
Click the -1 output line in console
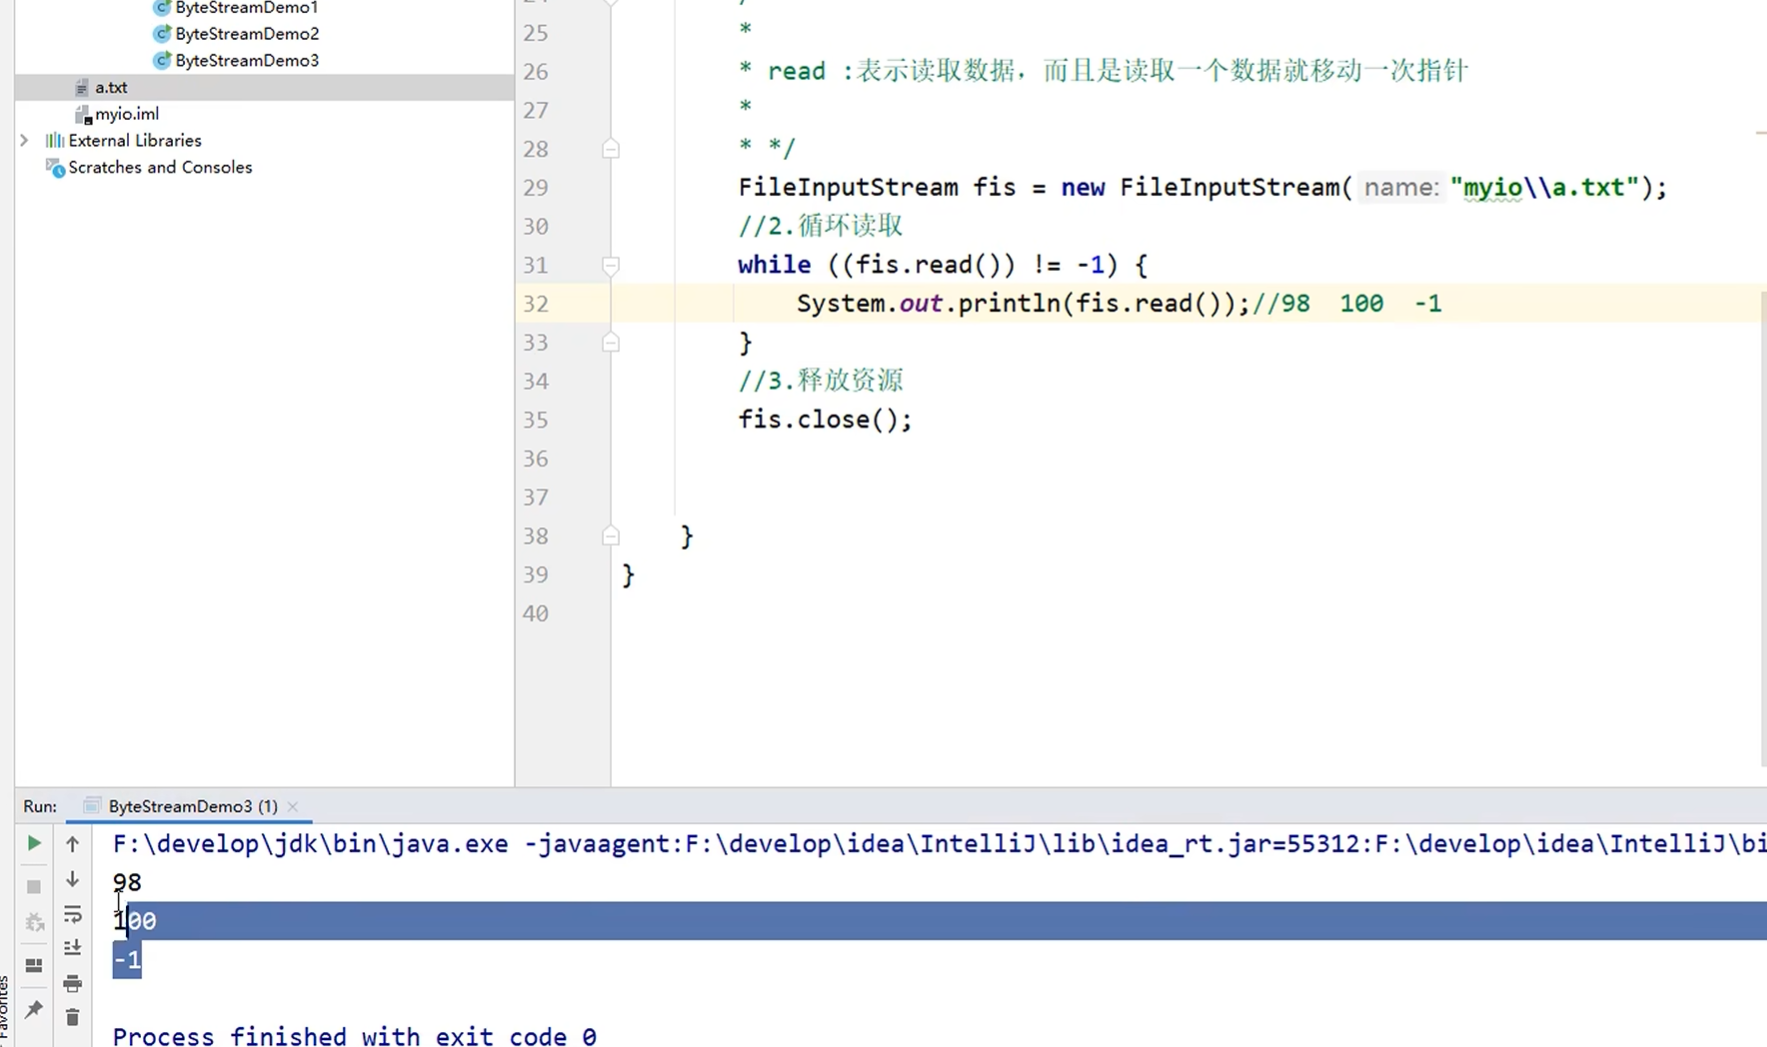tap(127, 960)
